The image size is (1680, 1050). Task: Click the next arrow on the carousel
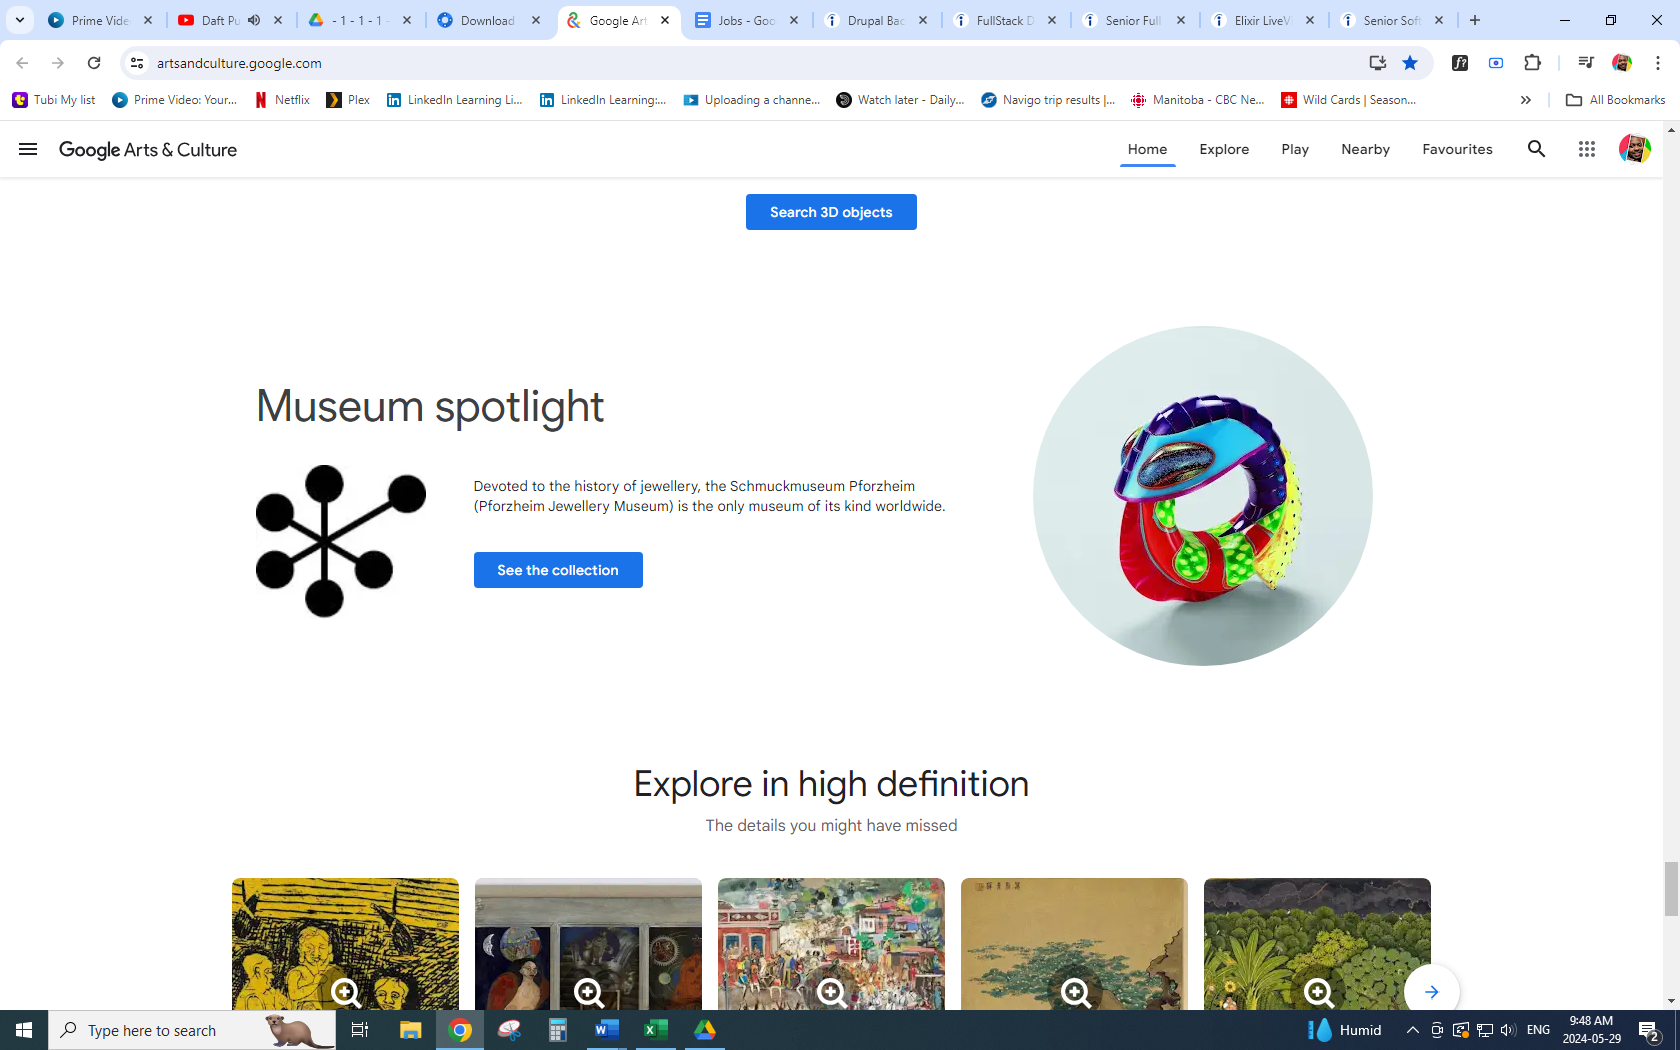click(x=1431, y=991)
